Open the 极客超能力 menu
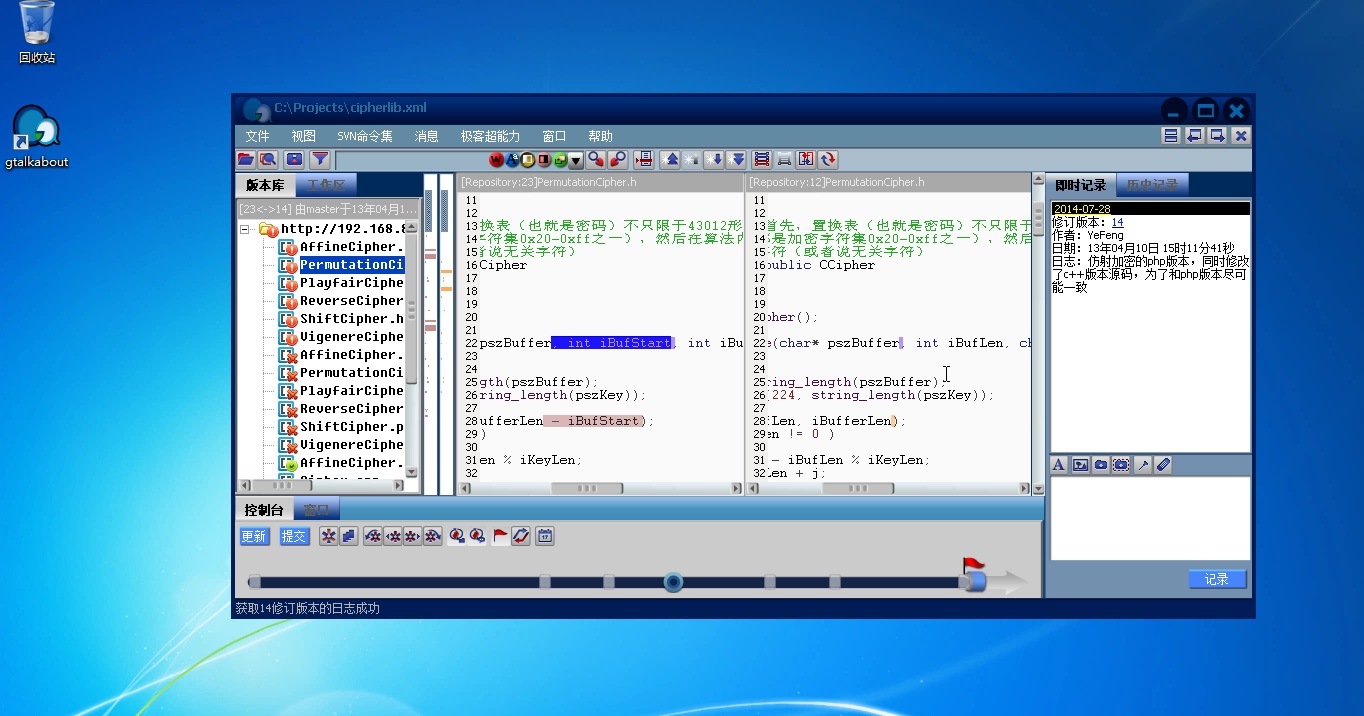 click(490, 136)
